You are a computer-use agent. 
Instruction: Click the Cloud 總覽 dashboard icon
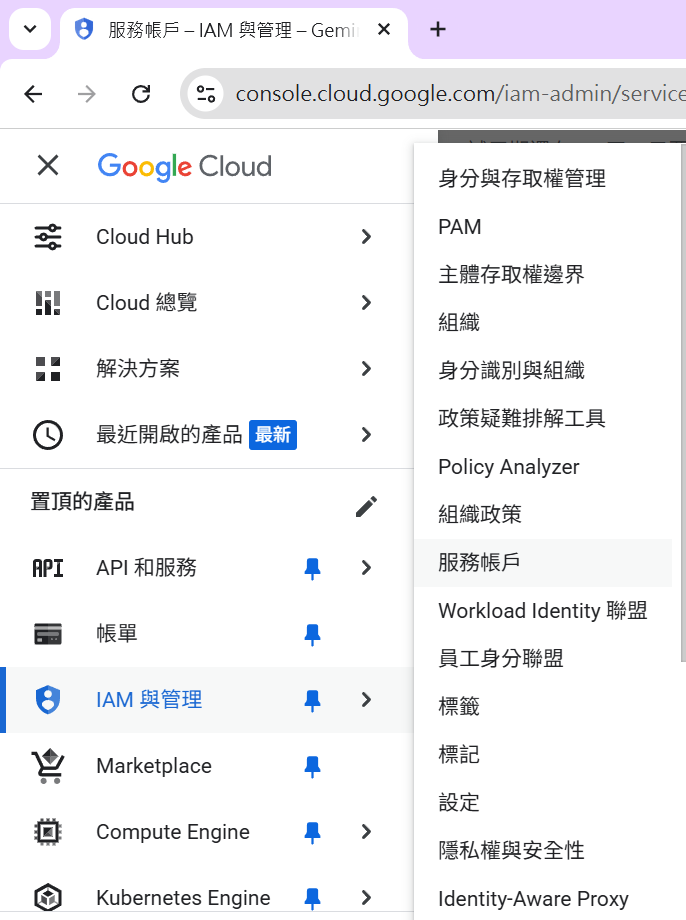[48, 303]
